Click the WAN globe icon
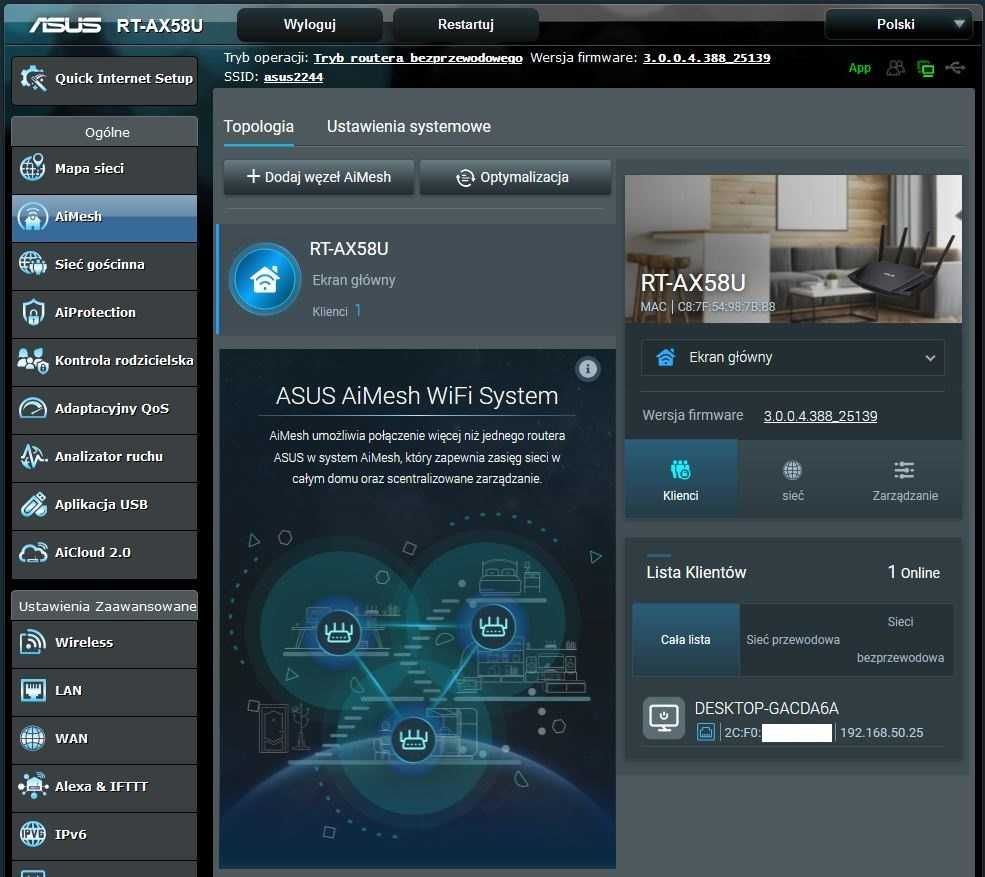 coord(33,738)
